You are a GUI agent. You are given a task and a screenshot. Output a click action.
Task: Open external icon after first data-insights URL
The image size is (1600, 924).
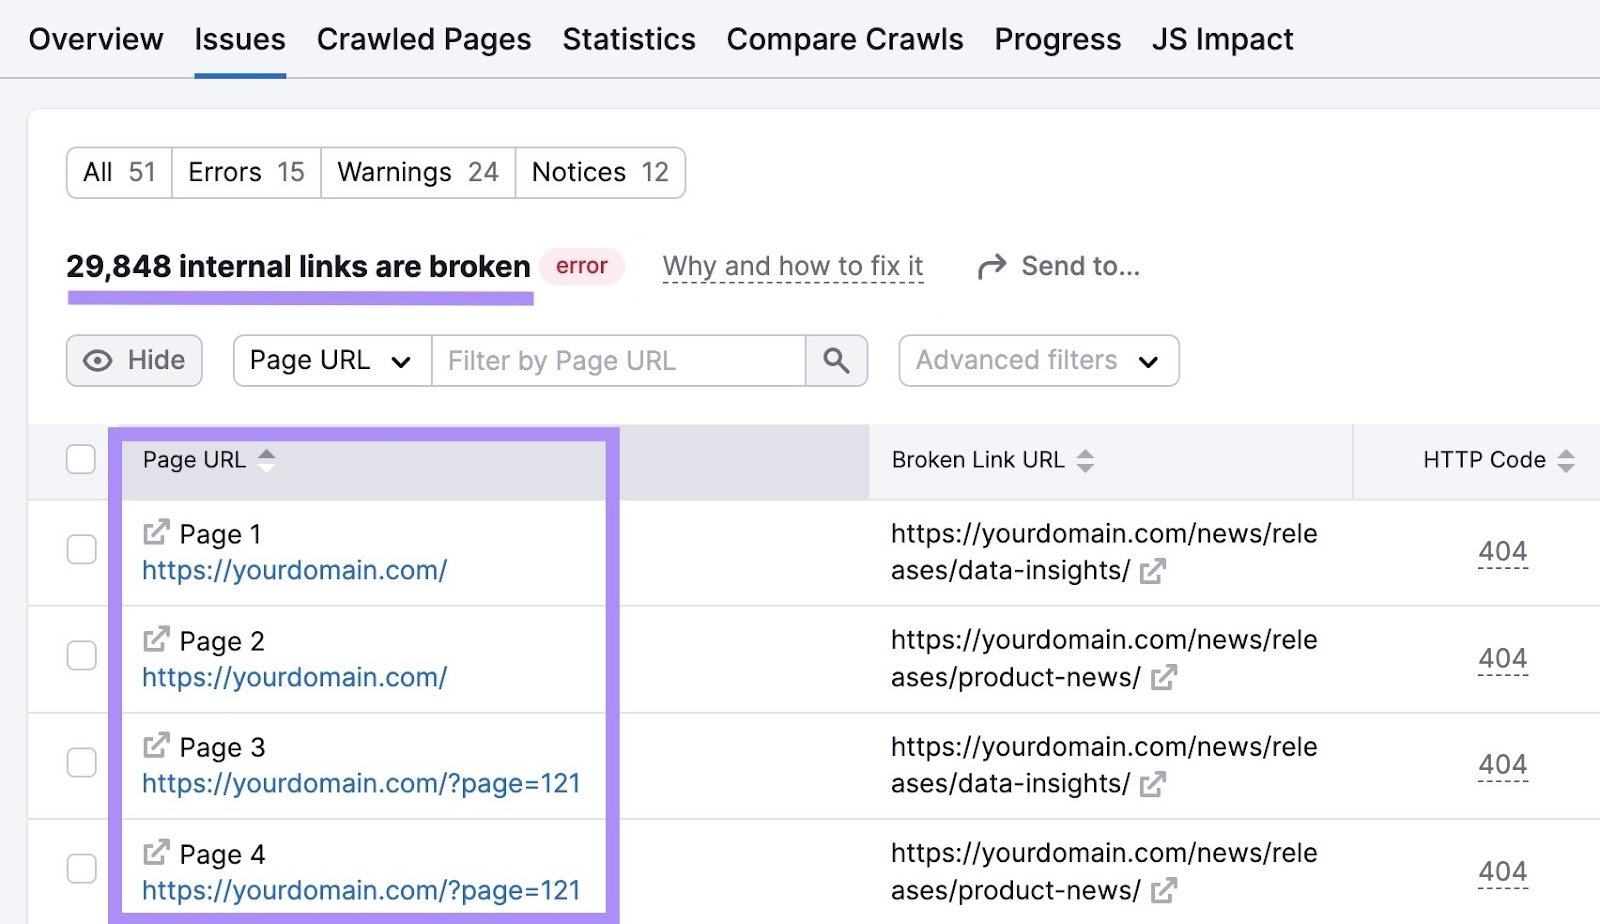tap(1153, 571)
